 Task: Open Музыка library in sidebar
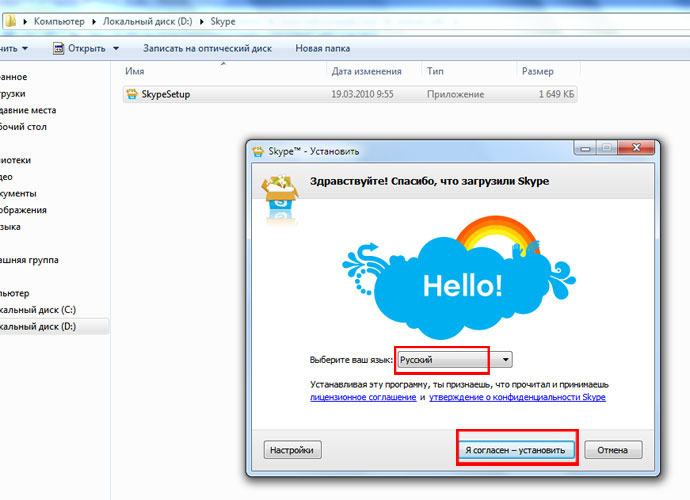click(10, 227)
